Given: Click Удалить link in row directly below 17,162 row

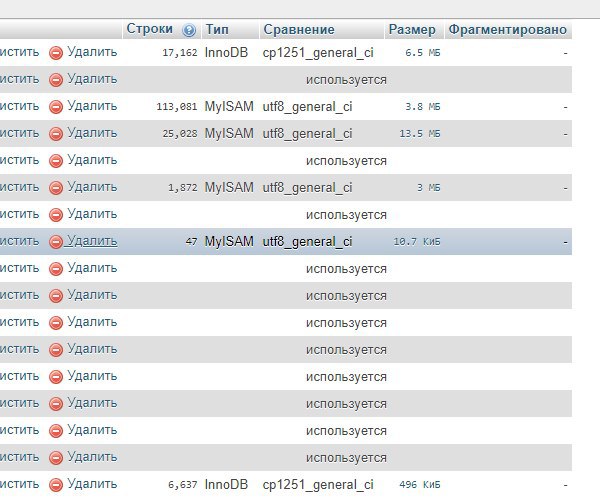Looking at the screenshot, I should pyautogui.click(x=92, y=79).
